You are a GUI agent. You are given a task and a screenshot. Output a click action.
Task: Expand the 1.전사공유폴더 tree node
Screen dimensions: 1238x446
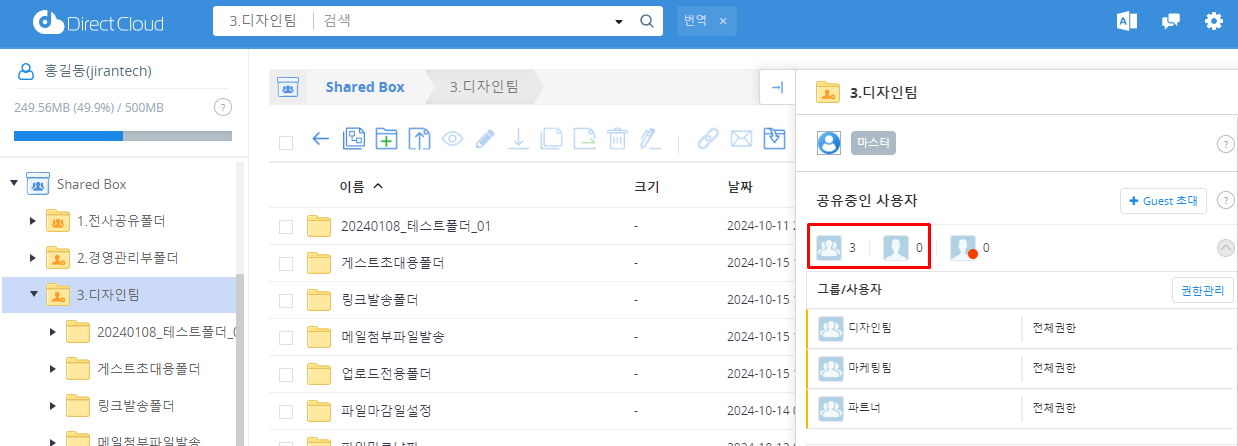coord(35,221)
